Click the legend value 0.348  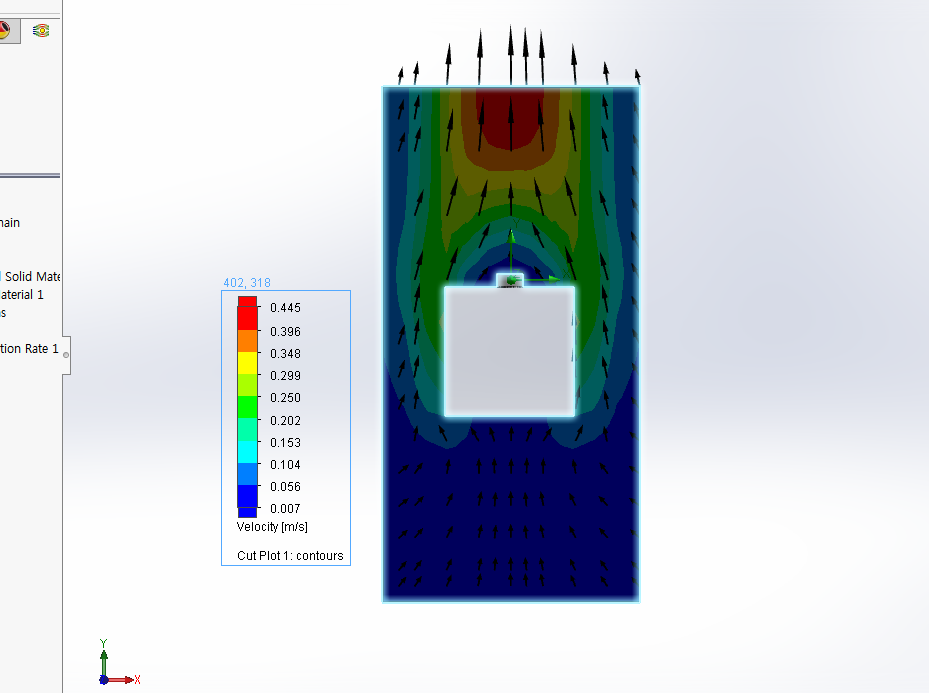[286, 354]
